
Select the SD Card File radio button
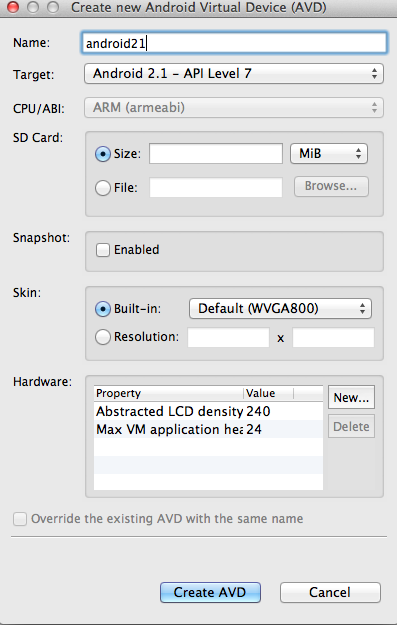tap(103, 187)
